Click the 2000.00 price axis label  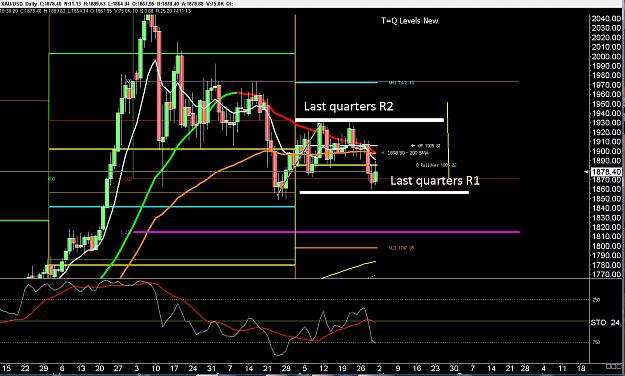pyautogui.click(x=606, y=57)
